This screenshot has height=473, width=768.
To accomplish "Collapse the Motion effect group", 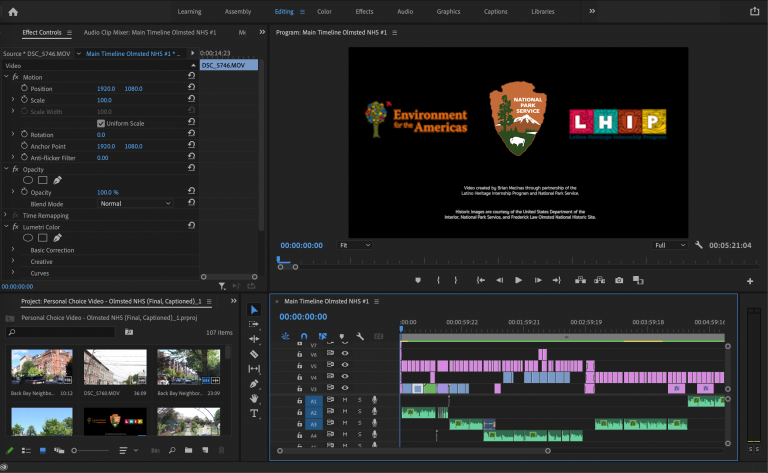I will coord(6,77).
